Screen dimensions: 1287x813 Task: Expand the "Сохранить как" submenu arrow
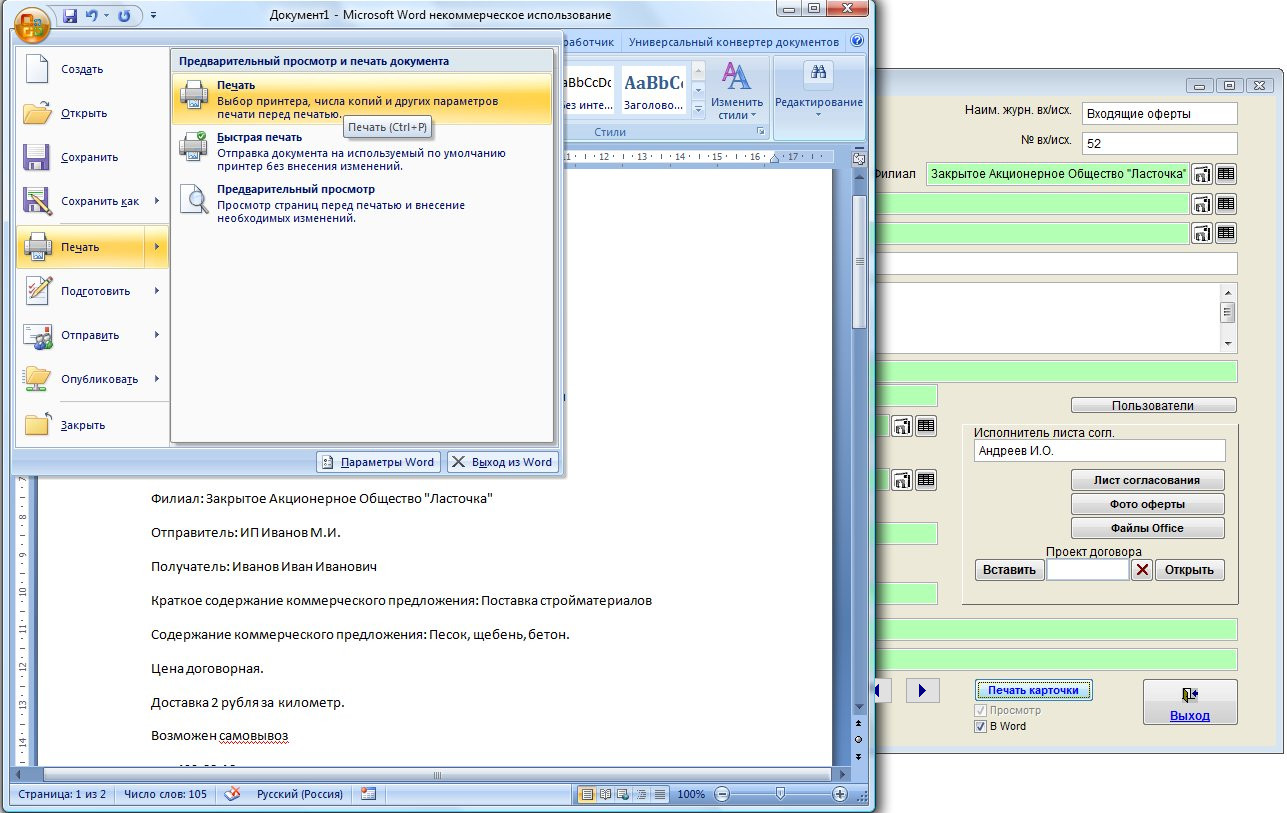click(x=157, y=201)
